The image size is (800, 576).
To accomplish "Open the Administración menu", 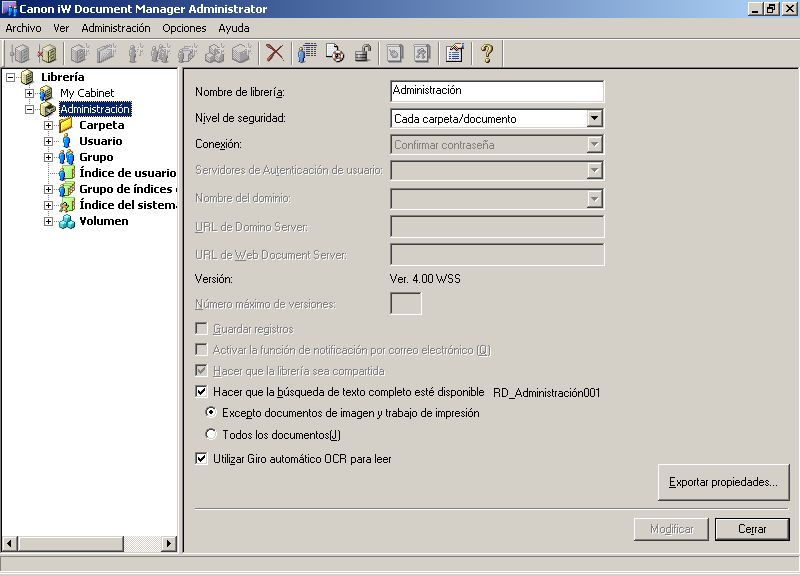I will click(x=116, y=28).
